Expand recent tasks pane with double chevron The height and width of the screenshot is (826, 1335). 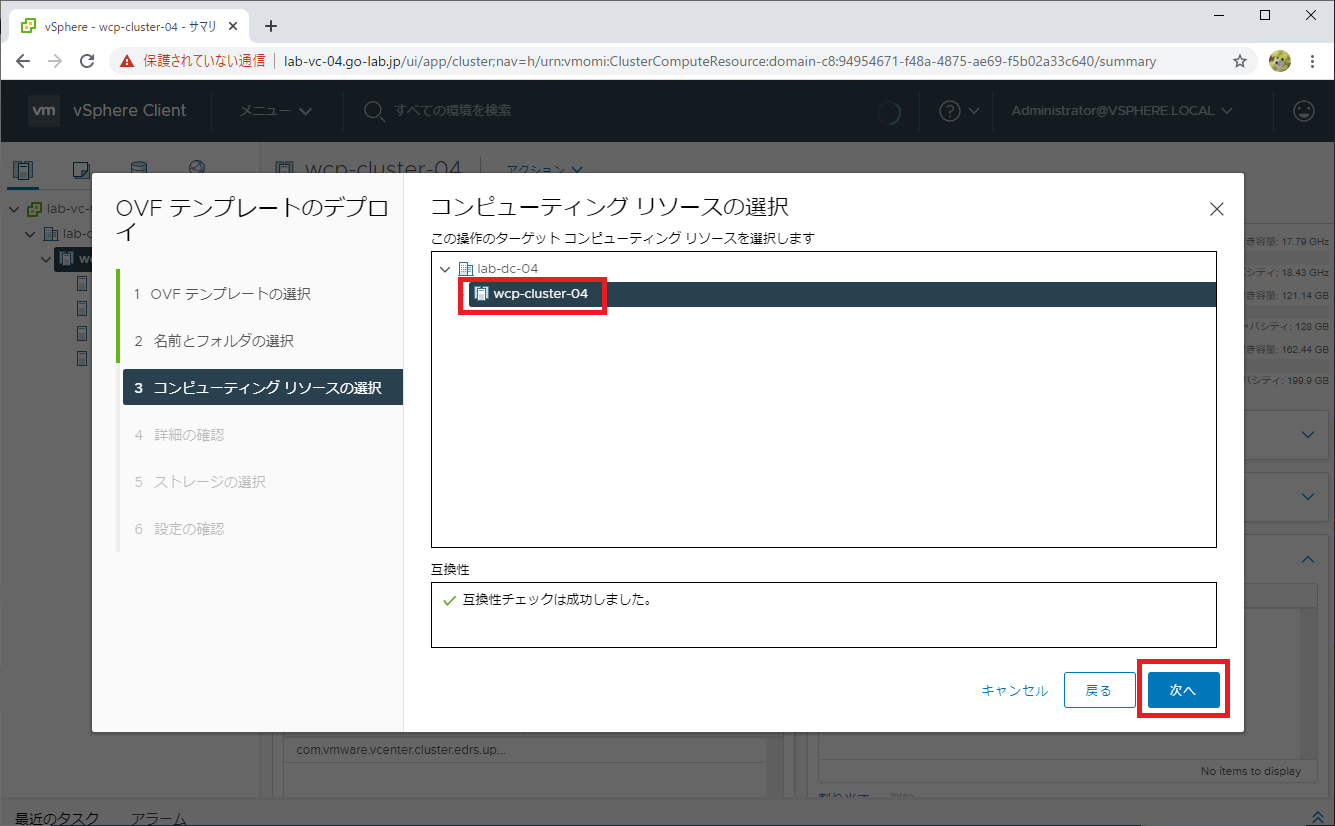[x=1317, y=817]
